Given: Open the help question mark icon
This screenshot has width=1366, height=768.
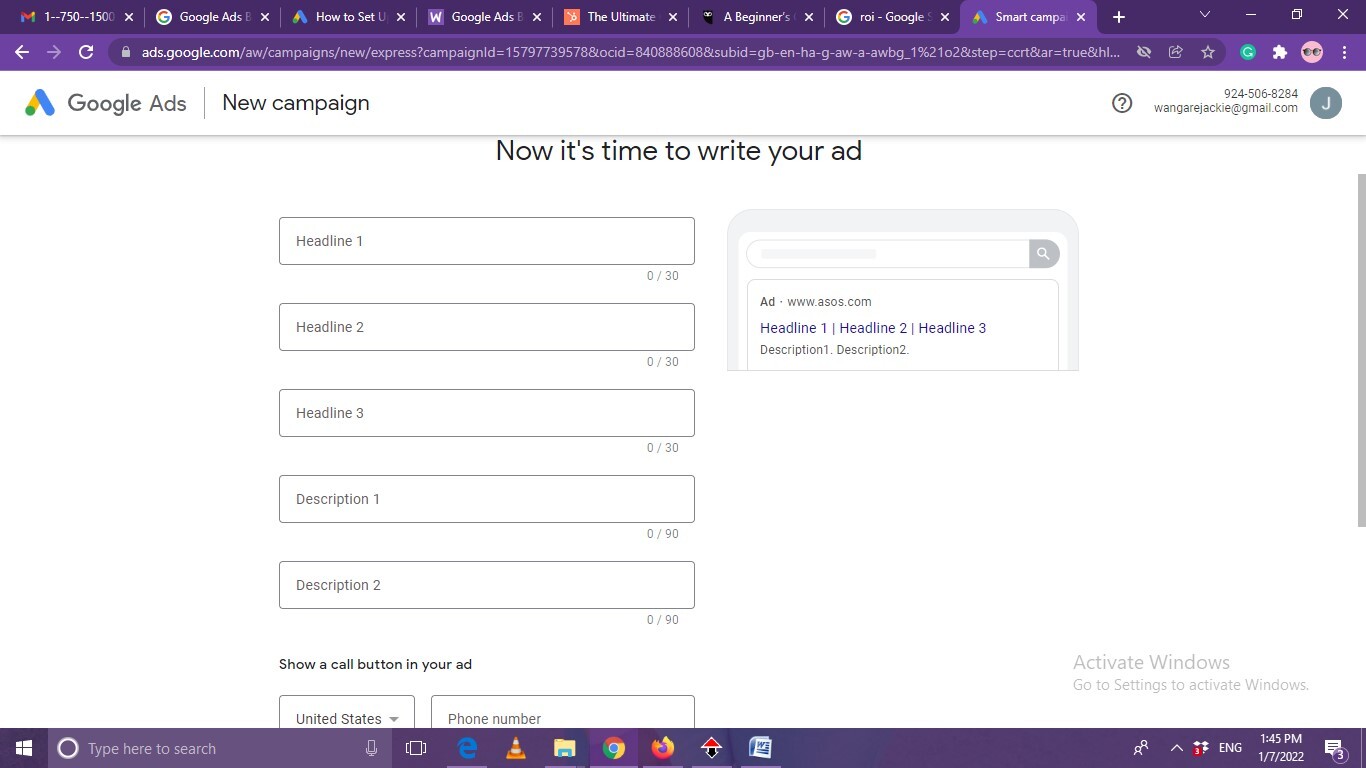Looking at the screenshot, I should pyautogui.click(x=1122, y=103).
